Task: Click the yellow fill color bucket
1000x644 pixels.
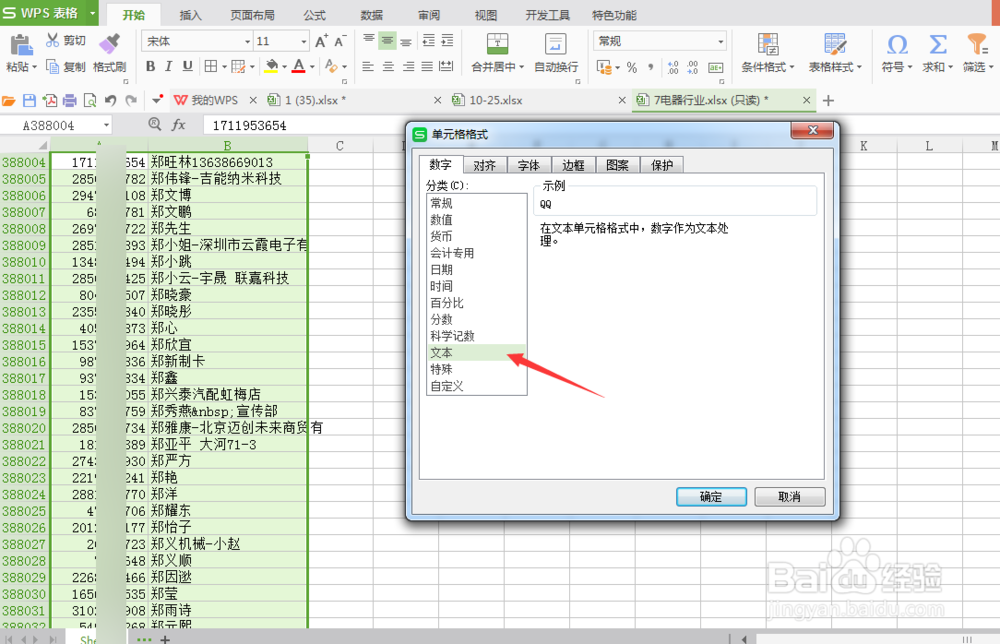Action: (271, 66)
